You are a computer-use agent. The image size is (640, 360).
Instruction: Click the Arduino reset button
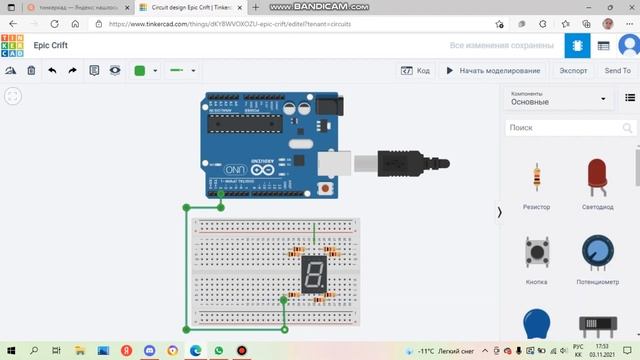(x=325, y=189)
